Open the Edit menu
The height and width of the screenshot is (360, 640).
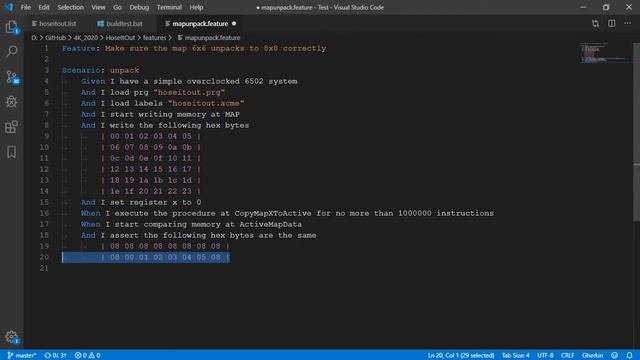tap(44, 7)
